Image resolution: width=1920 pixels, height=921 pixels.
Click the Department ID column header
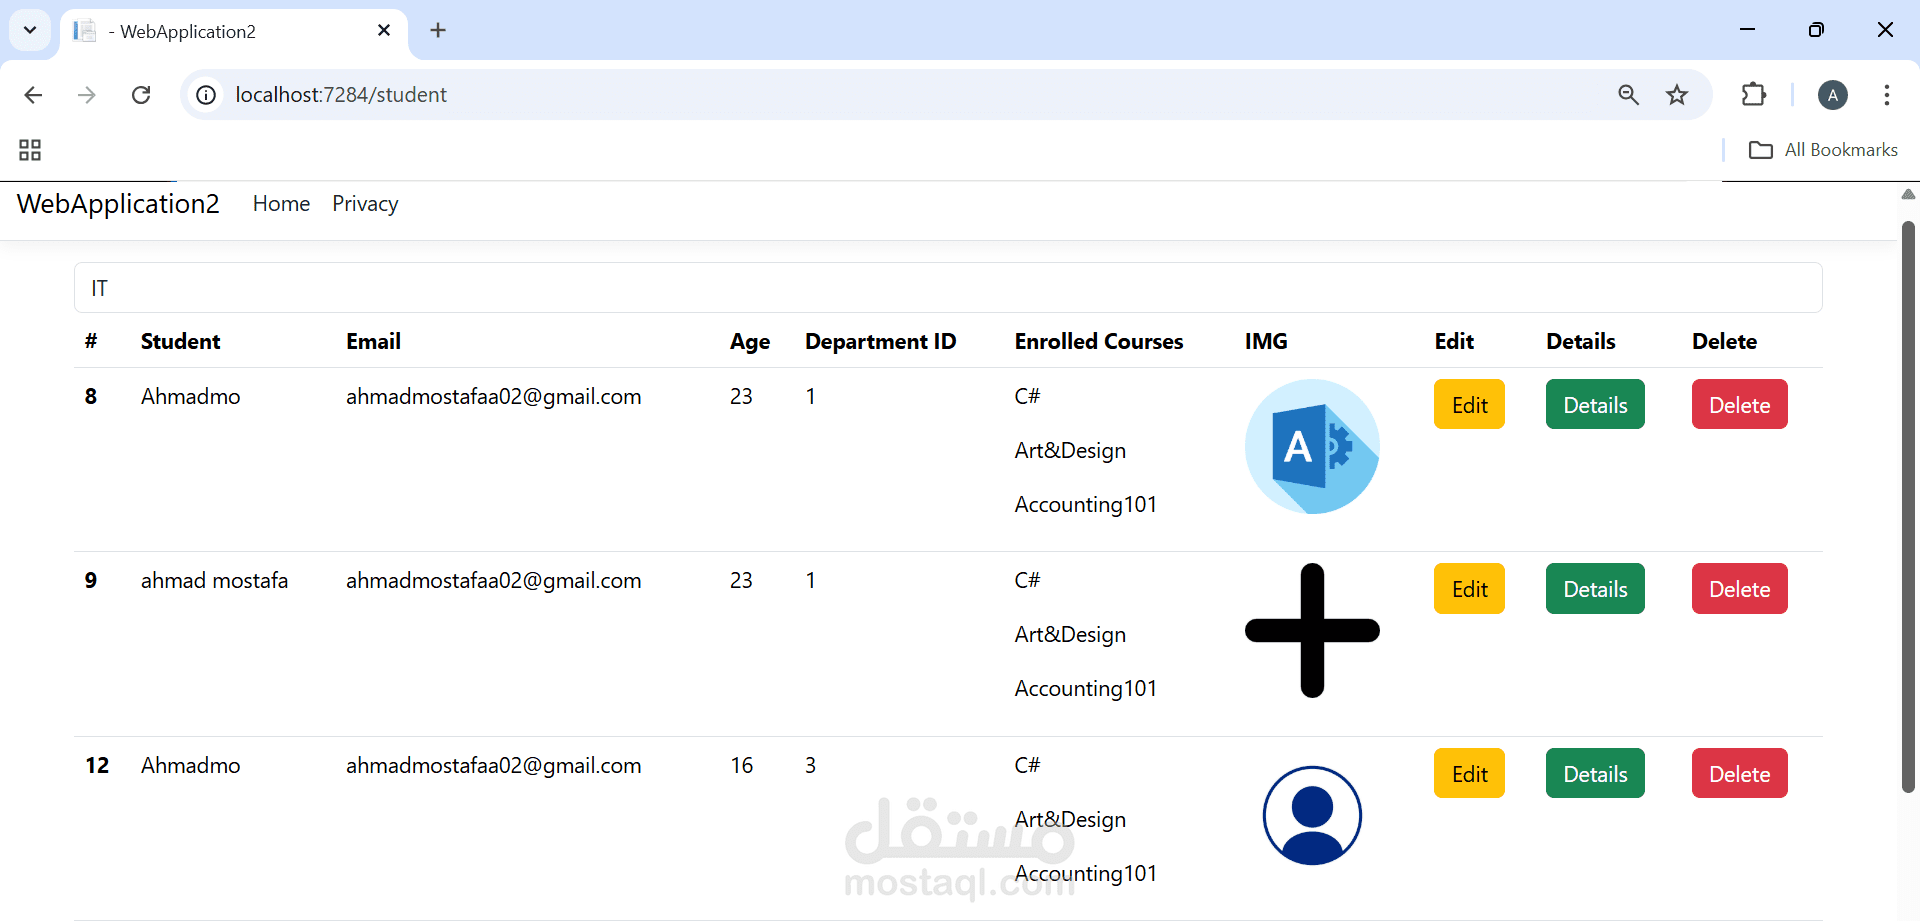point(880,342)
